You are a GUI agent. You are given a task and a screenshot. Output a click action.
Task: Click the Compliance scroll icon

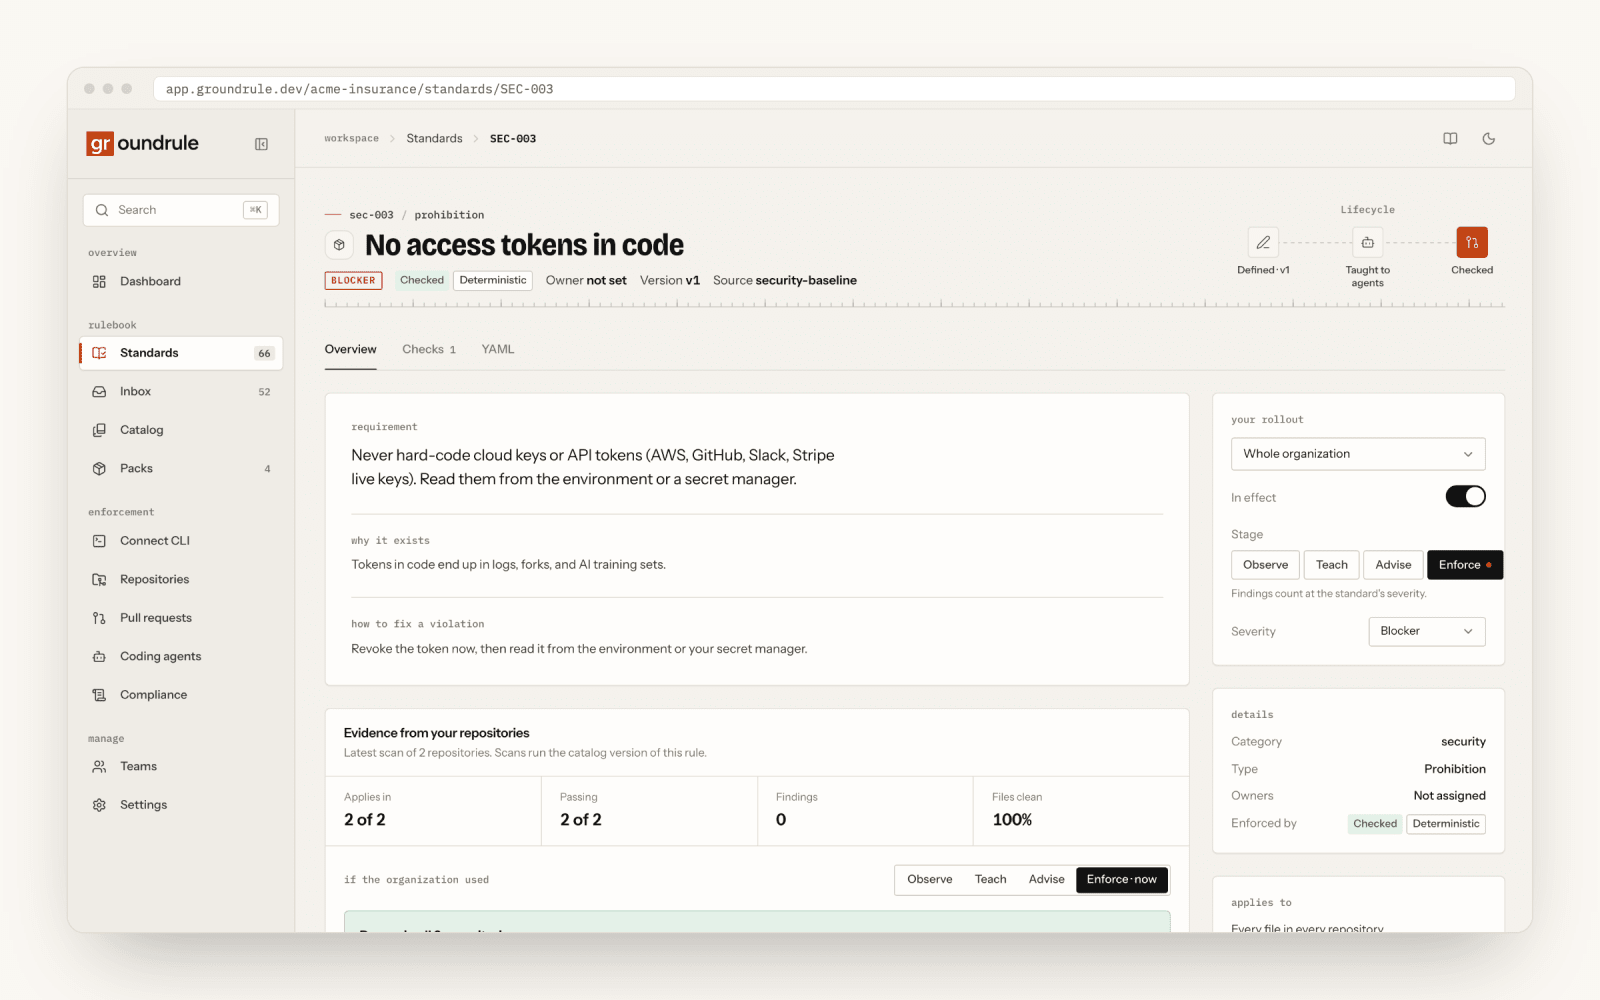click(99, 695)
